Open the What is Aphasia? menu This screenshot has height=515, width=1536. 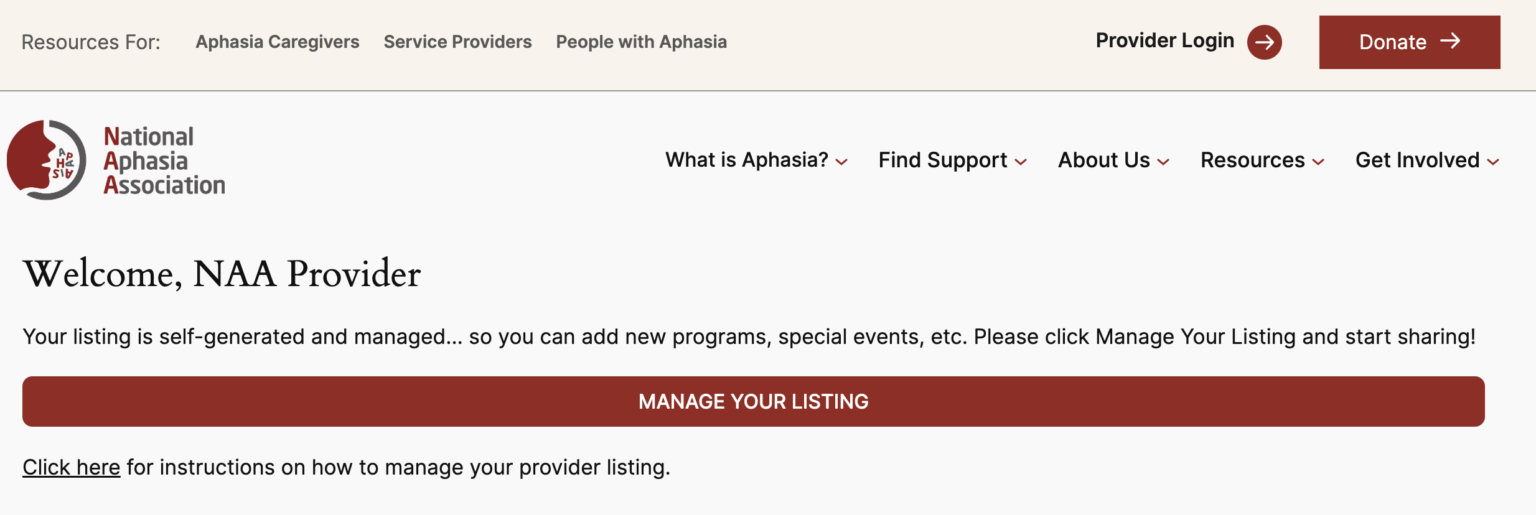pyautogui.click(x=747, y=160)
